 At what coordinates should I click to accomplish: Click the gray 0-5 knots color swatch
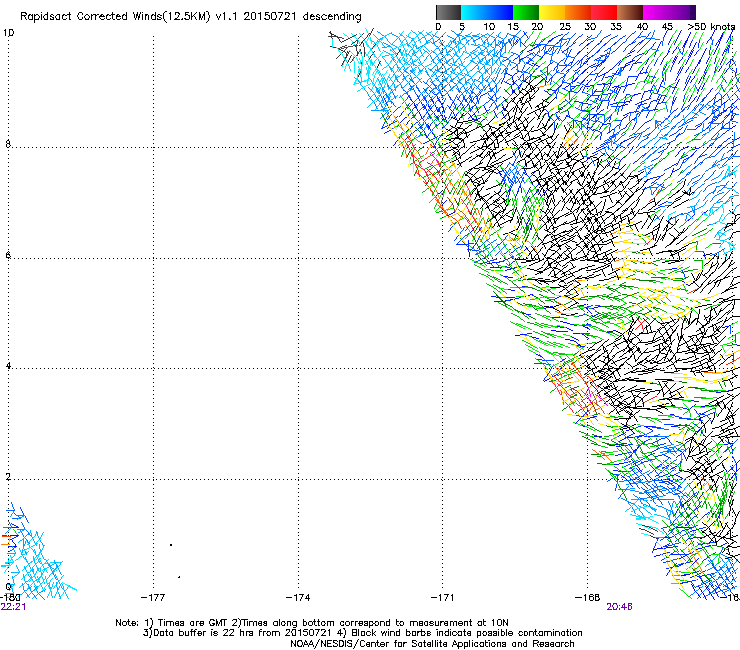pos(448,12)
